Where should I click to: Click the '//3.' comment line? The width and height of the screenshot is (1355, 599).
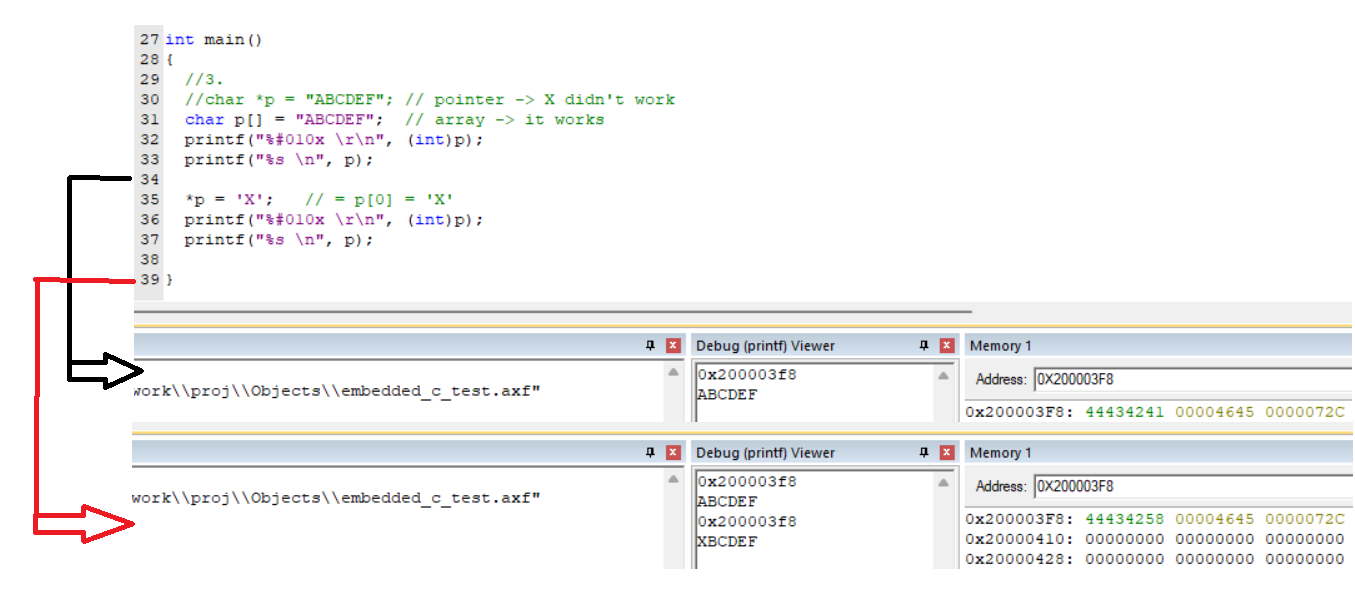[x=204, y=80]
